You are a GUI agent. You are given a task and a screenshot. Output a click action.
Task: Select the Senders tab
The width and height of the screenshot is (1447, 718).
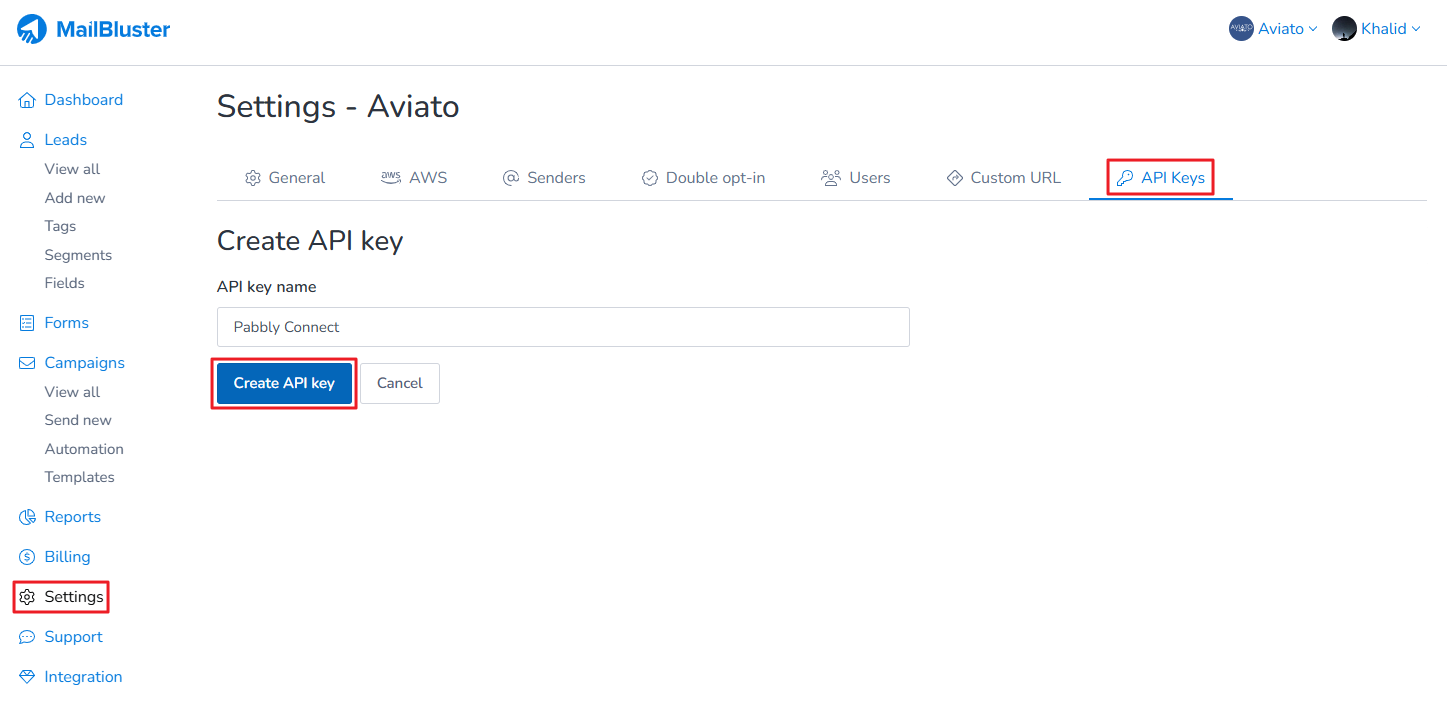click(x=544, y=178)
